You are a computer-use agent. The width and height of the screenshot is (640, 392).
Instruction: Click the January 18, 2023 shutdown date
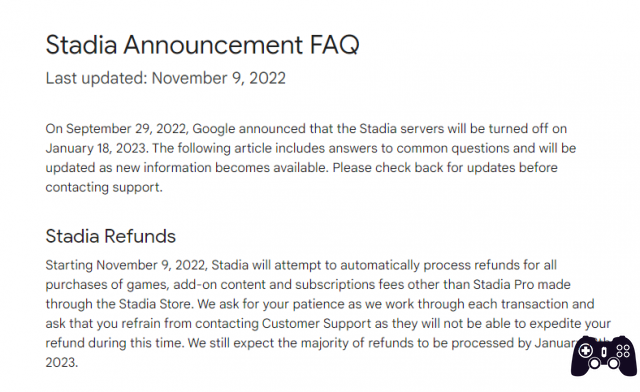point(96,148)
